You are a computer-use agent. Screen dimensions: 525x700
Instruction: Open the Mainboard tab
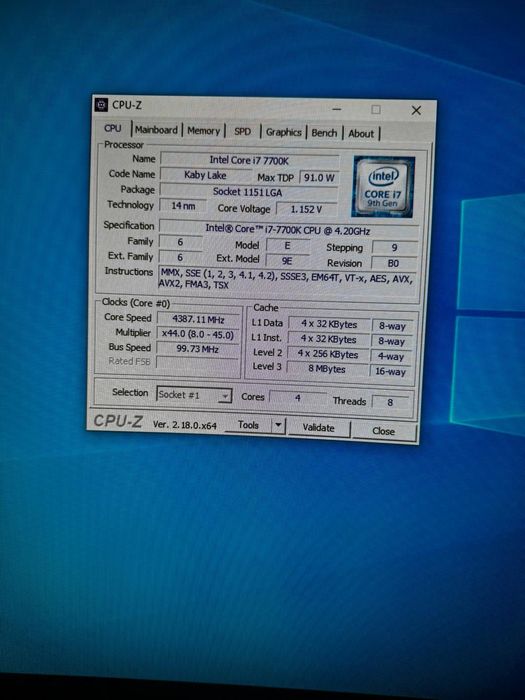pyautogui.click(x=156, y=130)
